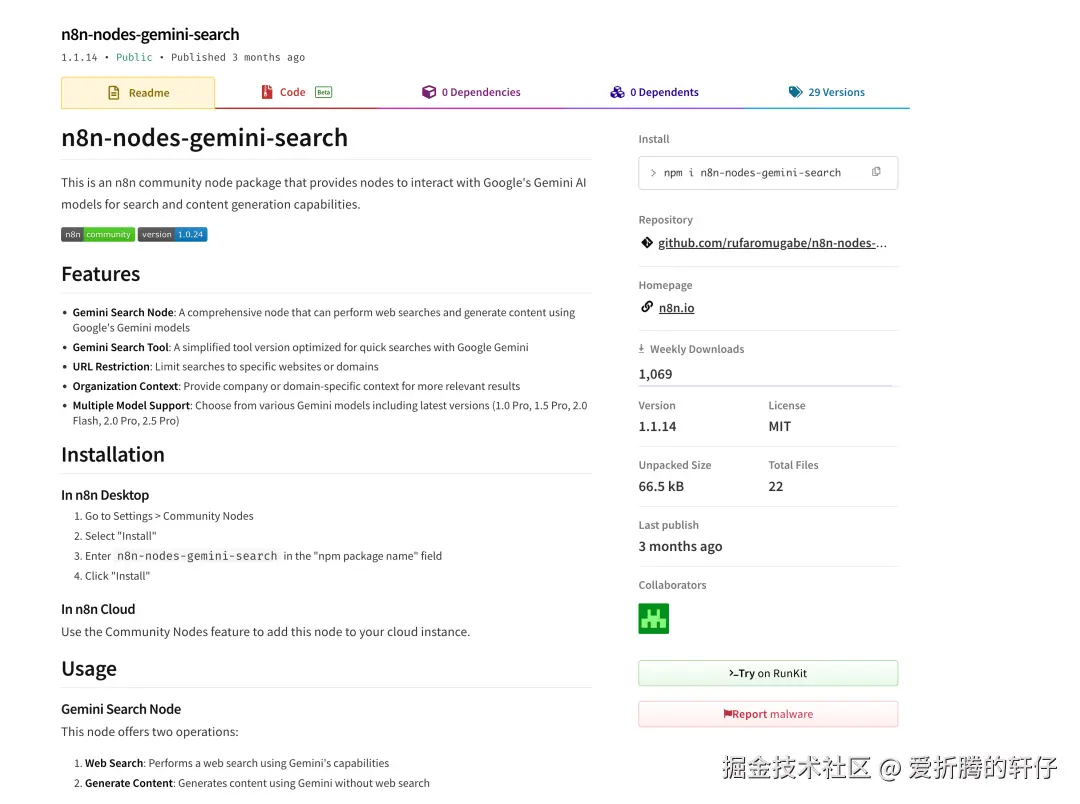Click the Gemini Search Node subheading under Usage

tap(121, 709)
